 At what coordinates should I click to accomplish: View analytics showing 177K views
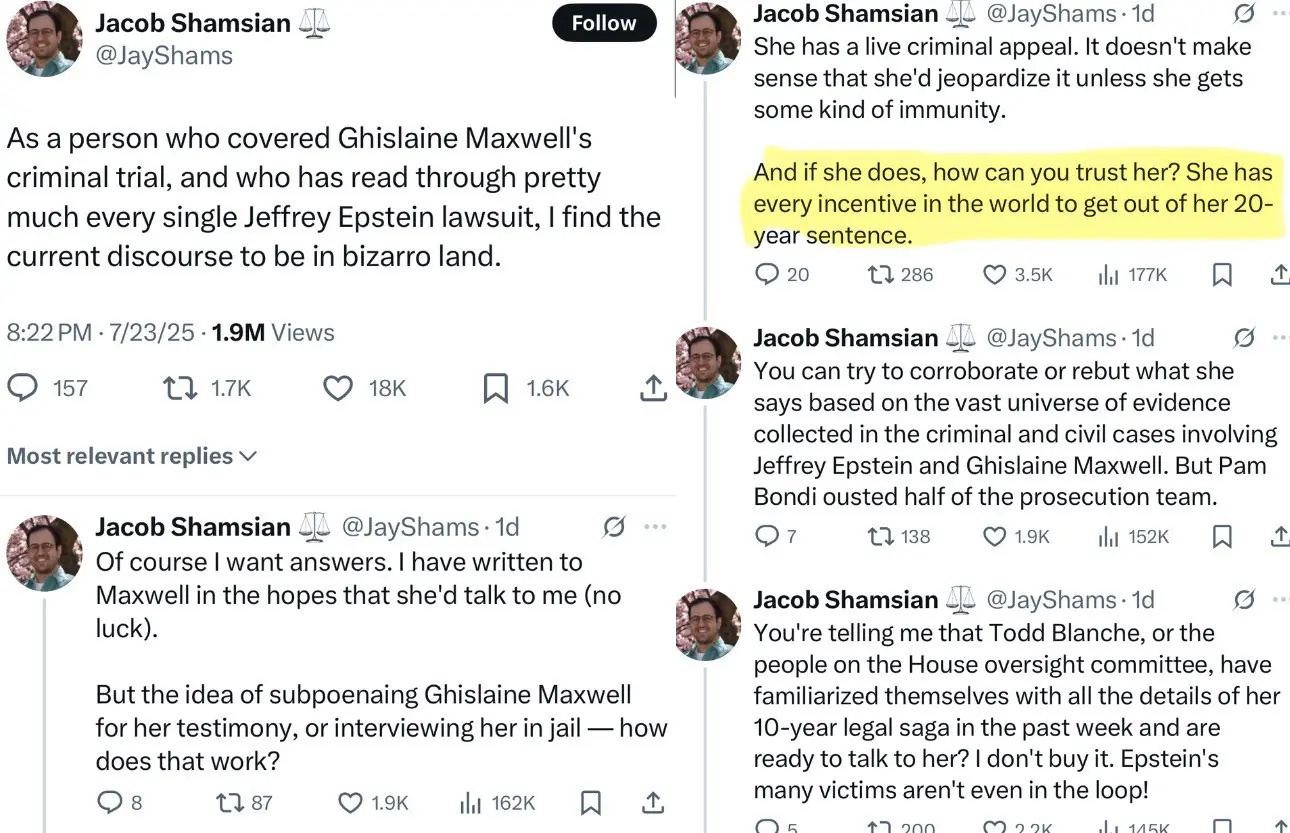coord(1132,274)
